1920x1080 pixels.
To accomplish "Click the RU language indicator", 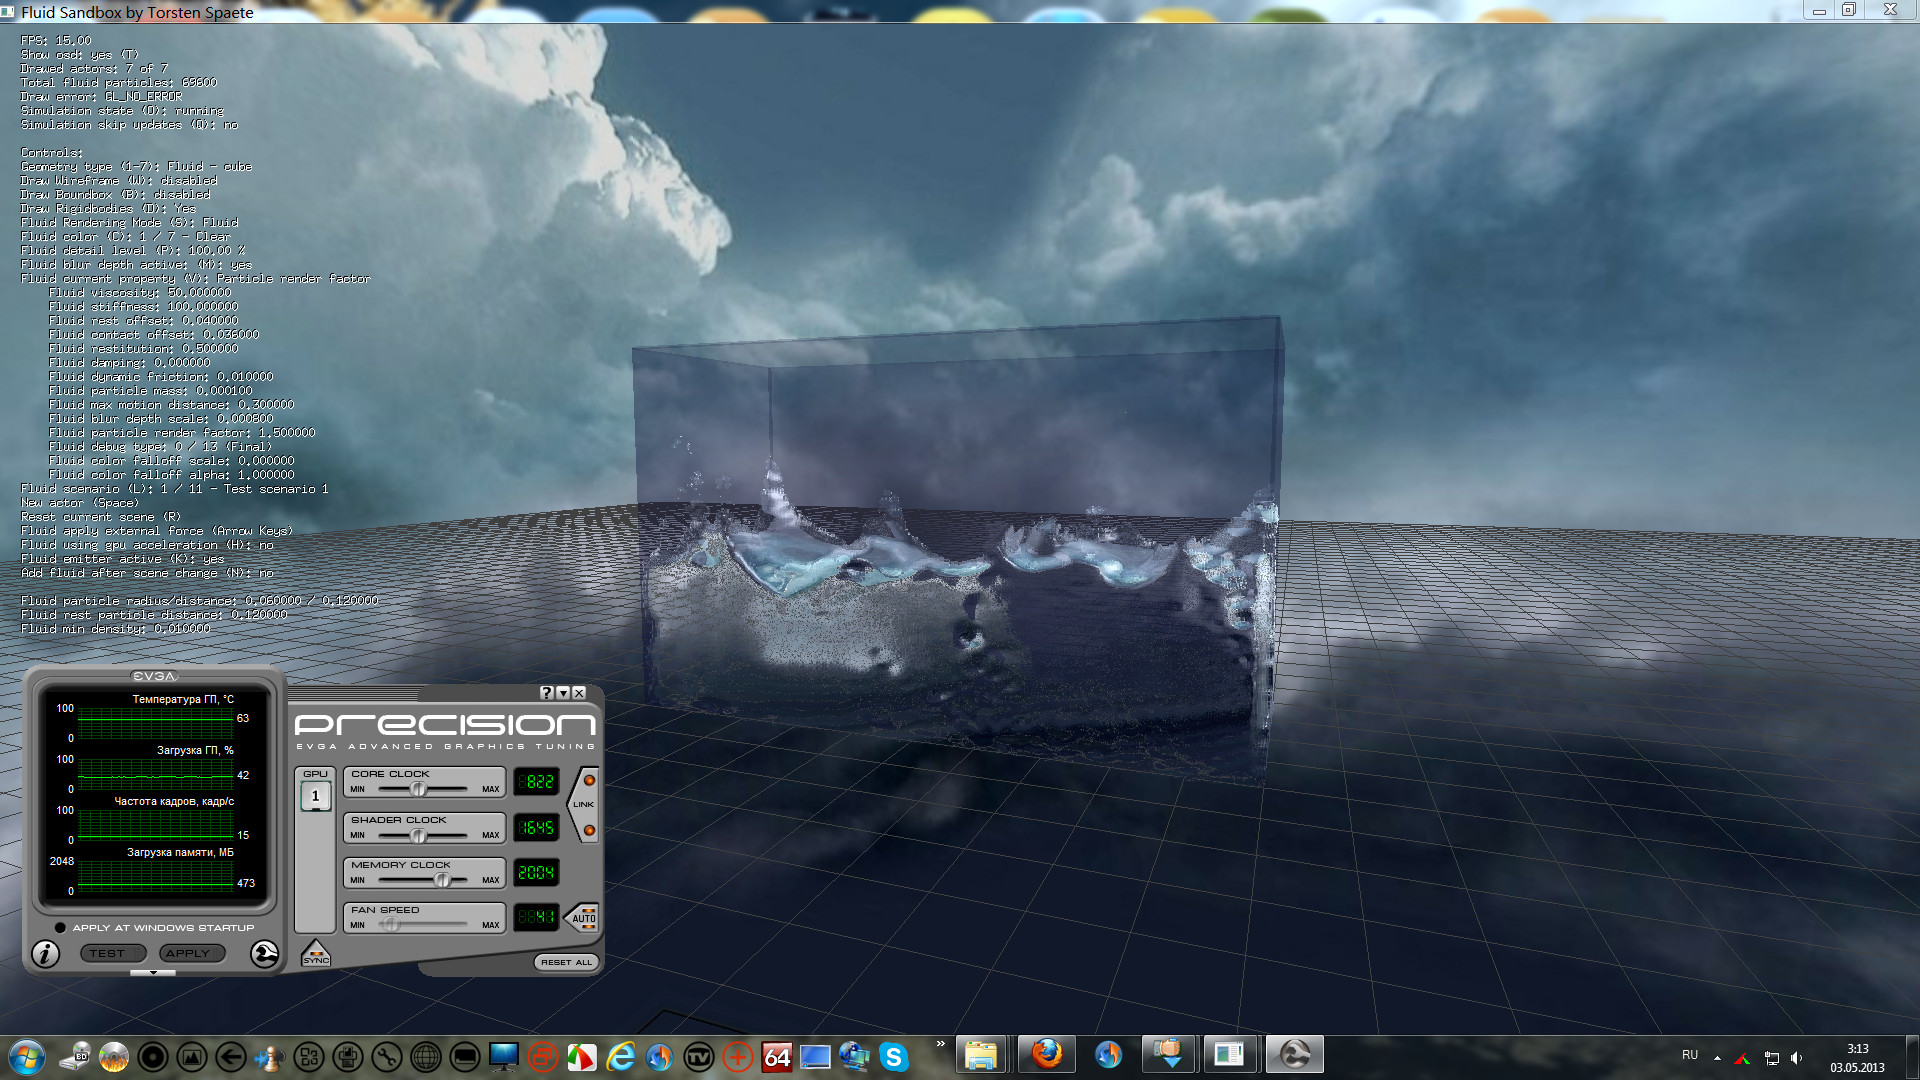I will coord(1689,1056).
